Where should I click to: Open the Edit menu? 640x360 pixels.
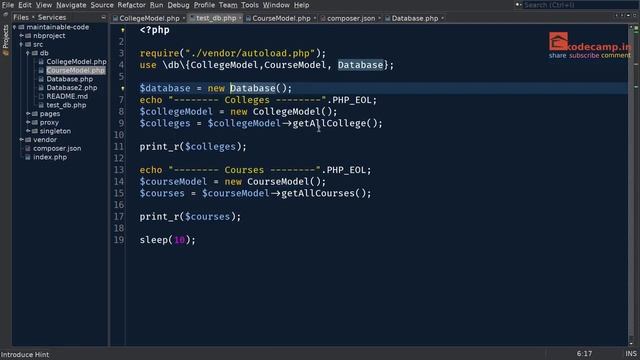[24, 5]
